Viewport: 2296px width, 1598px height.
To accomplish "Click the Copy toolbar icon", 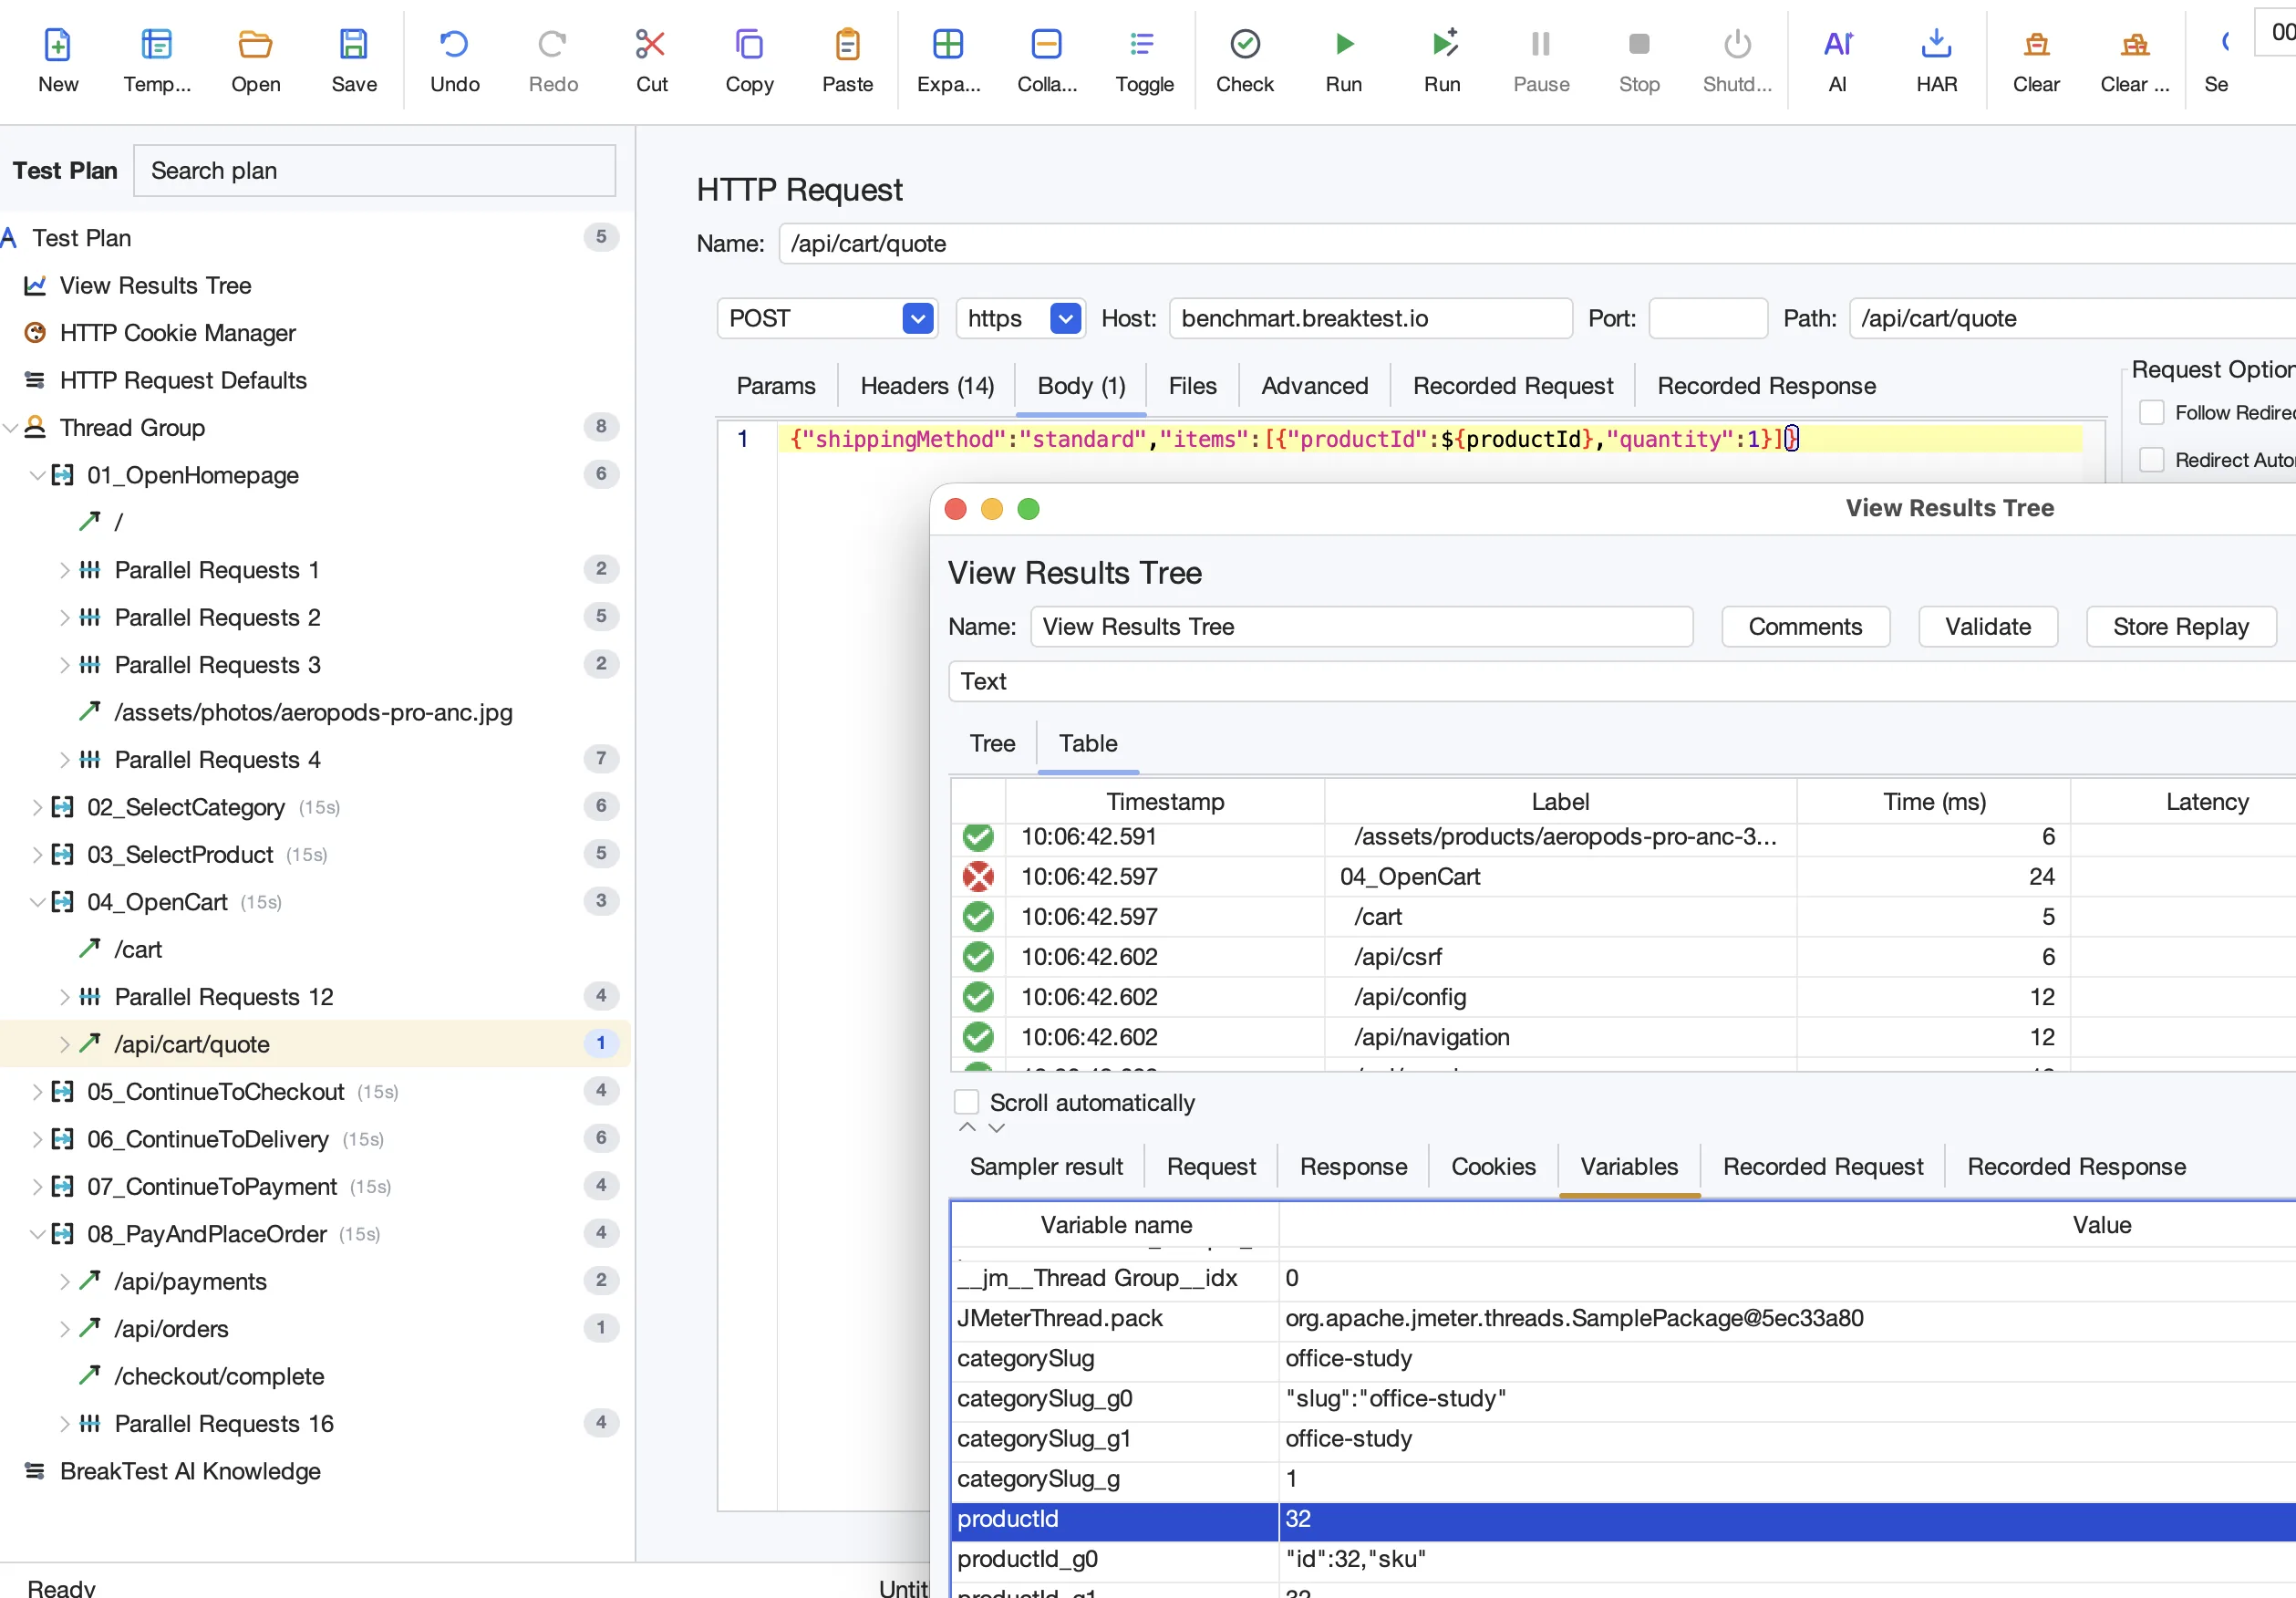I will pyautogui.click(x=749, y=45).
